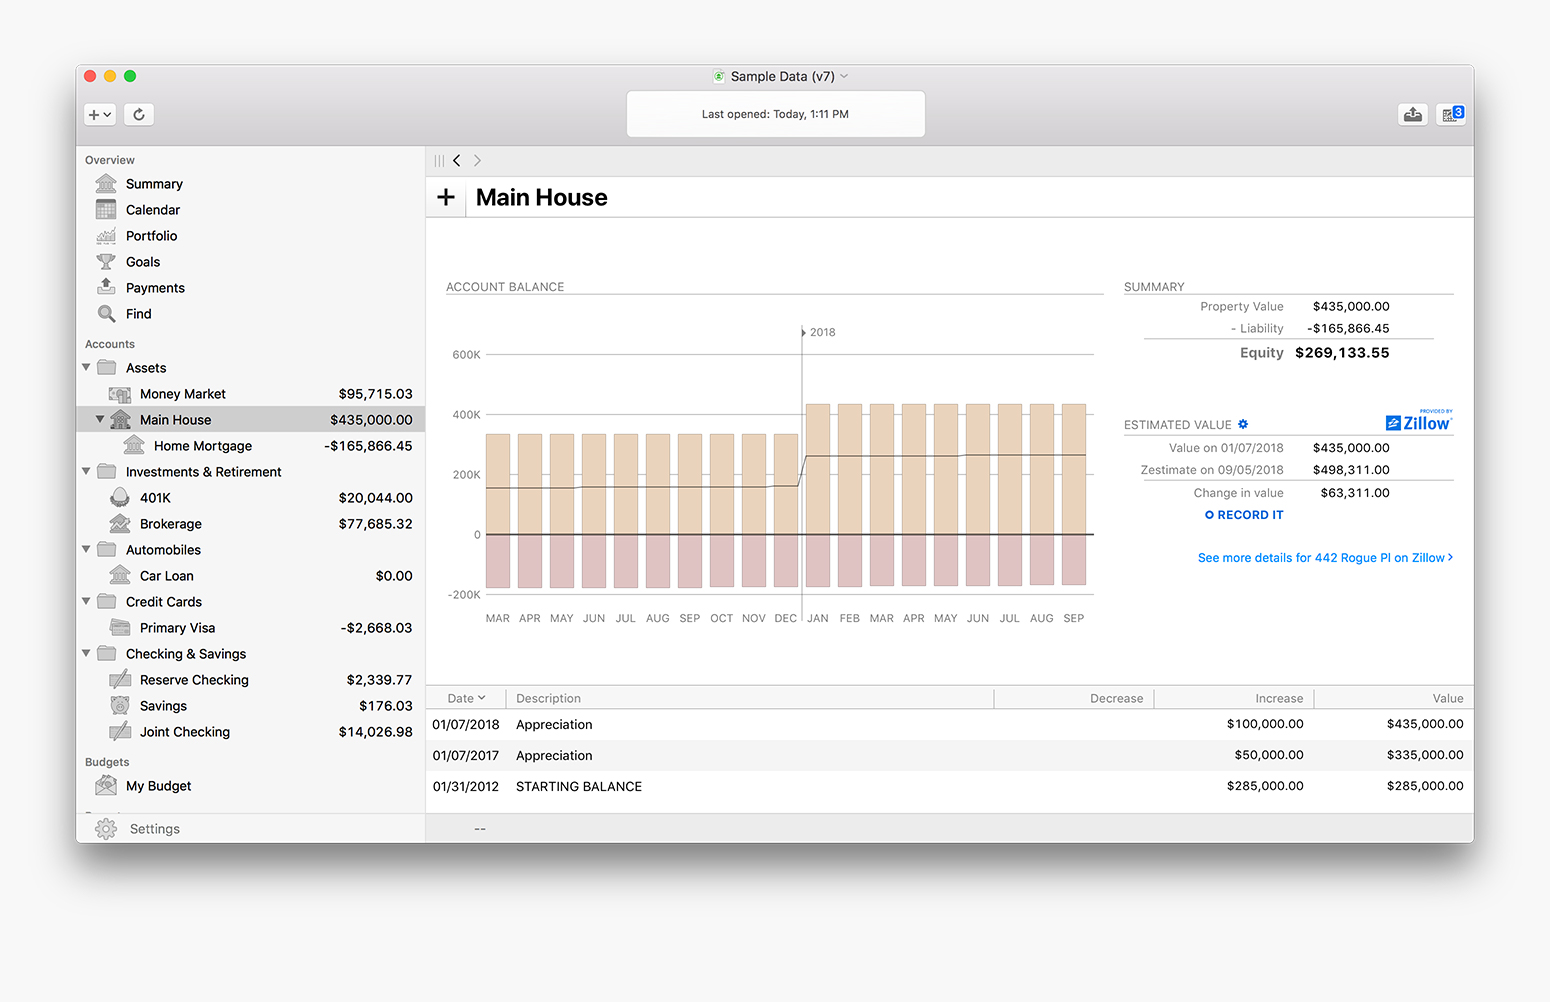
Task: Click the $269,133.55 Equity value
Action: [1342, 353]
